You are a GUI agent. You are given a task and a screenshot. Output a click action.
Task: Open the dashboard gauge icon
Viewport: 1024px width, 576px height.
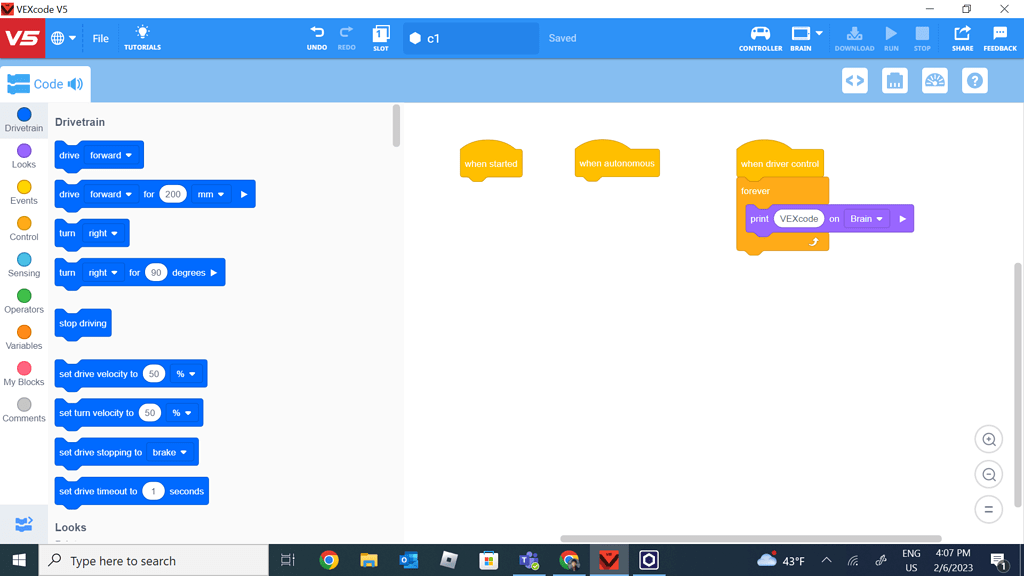934,80
